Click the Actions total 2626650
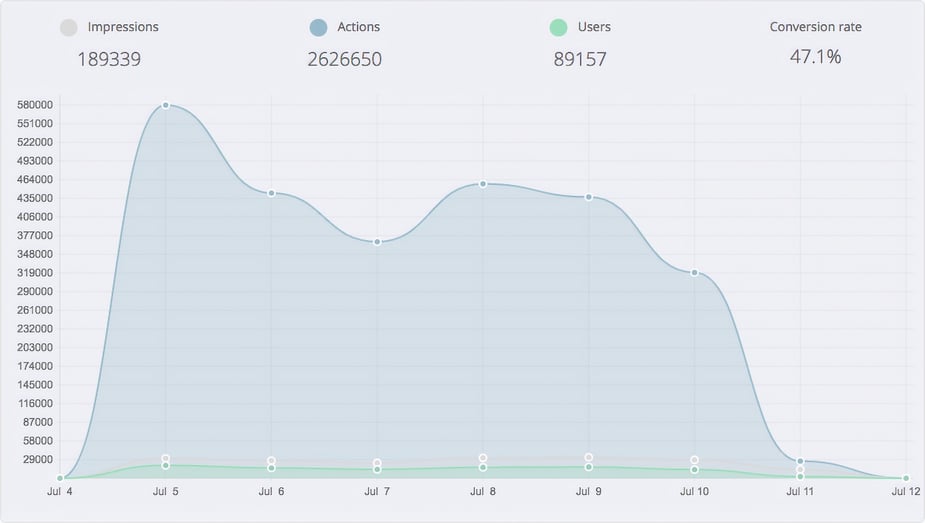The height and width of the screenshot is (523, 925). [344, 59]
